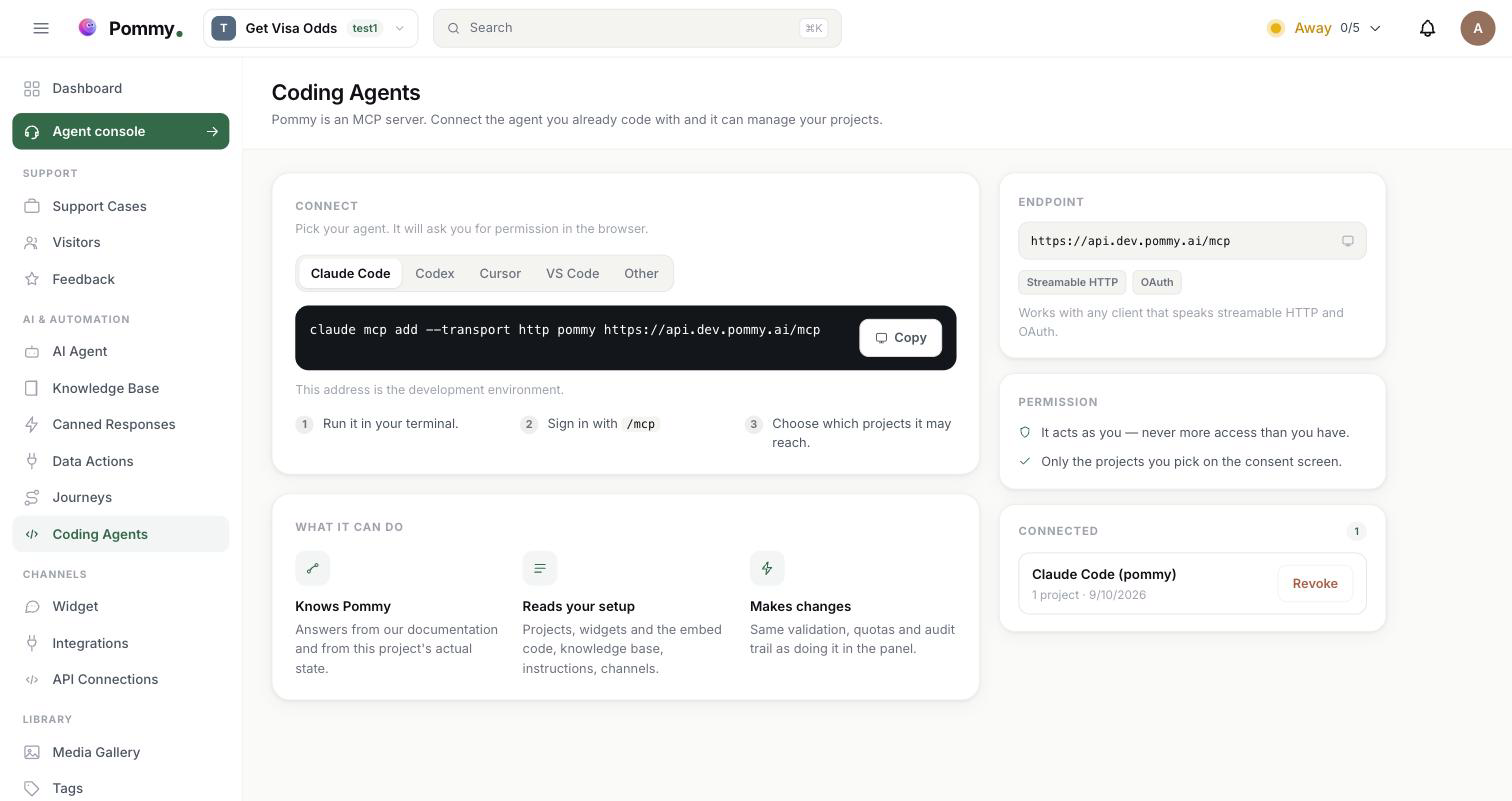Open the notifications bell
1512x801 pixels.
tap(1427, 28)
